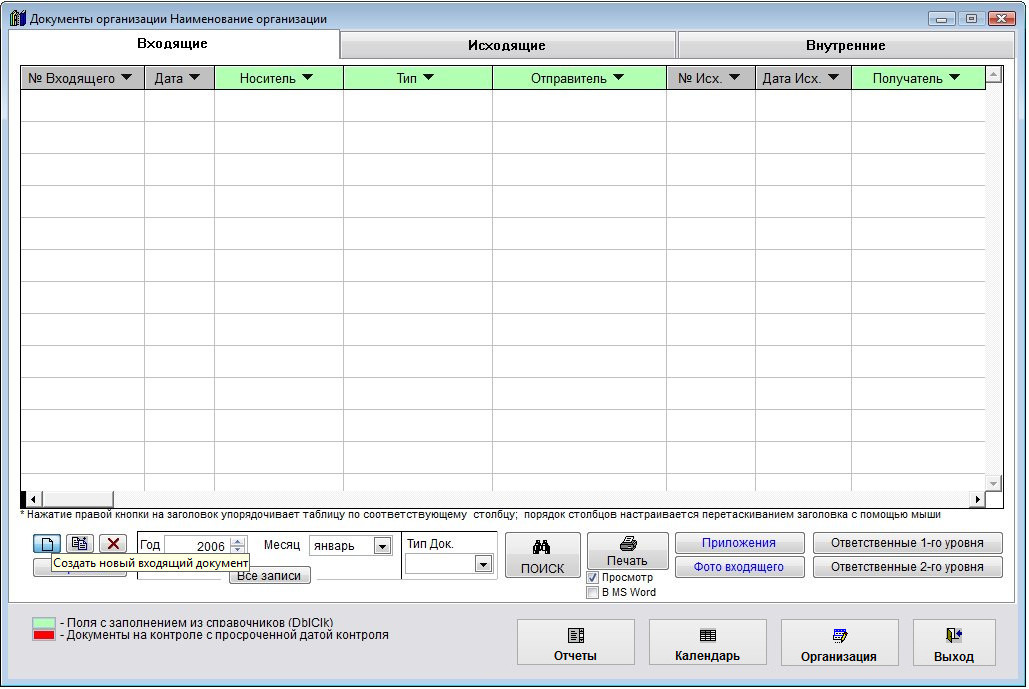
Task: Click the Год label text
Action: pos(150,545)
